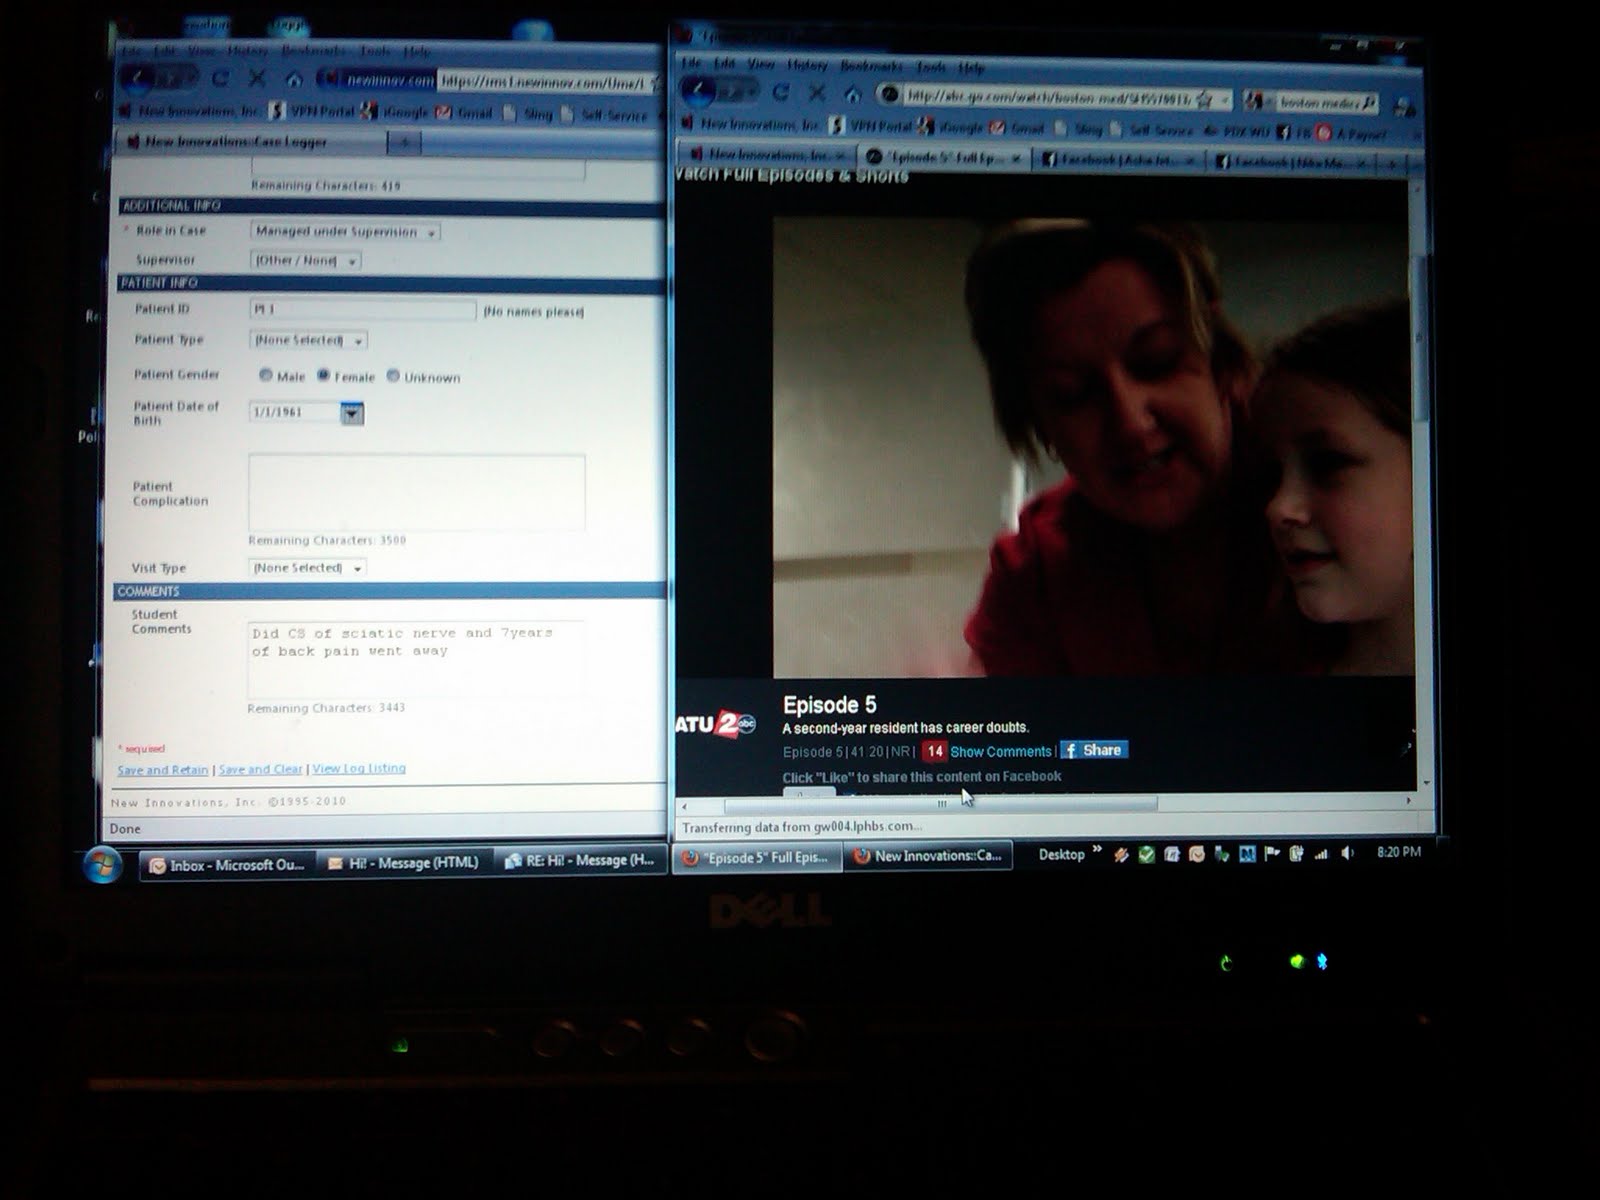
Task: Open the Patient Date of Birth calendar dropdown
Action: point(352,412)
